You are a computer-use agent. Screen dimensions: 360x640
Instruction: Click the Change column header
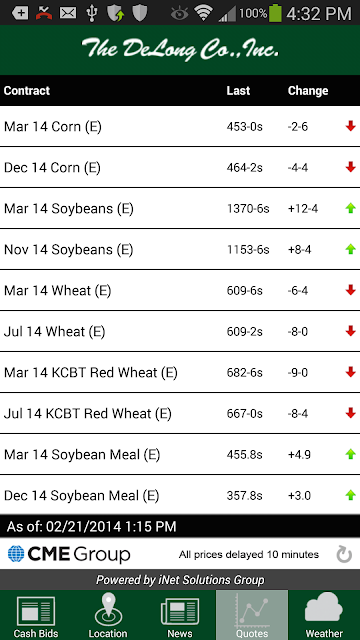point(308,91)
